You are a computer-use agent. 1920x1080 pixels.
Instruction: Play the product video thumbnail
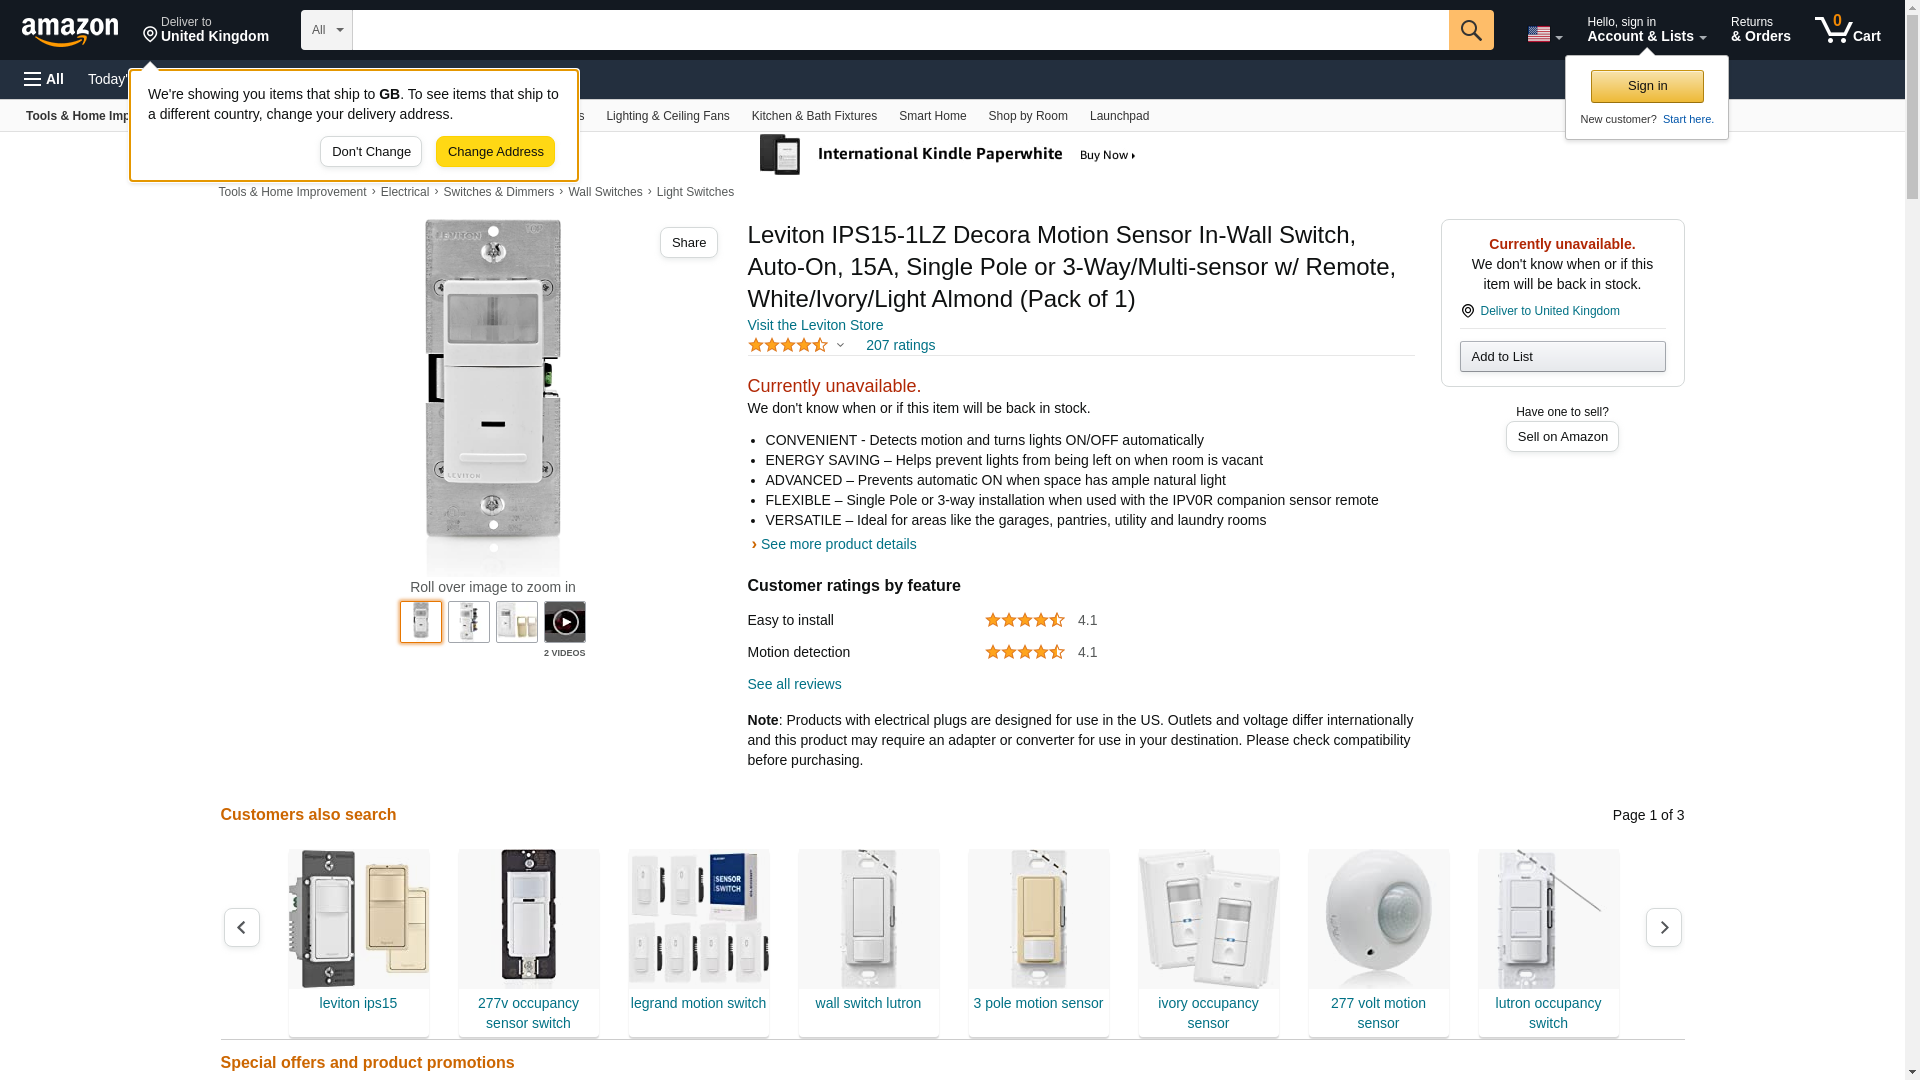pyautogui.click(x=564, y=622)
